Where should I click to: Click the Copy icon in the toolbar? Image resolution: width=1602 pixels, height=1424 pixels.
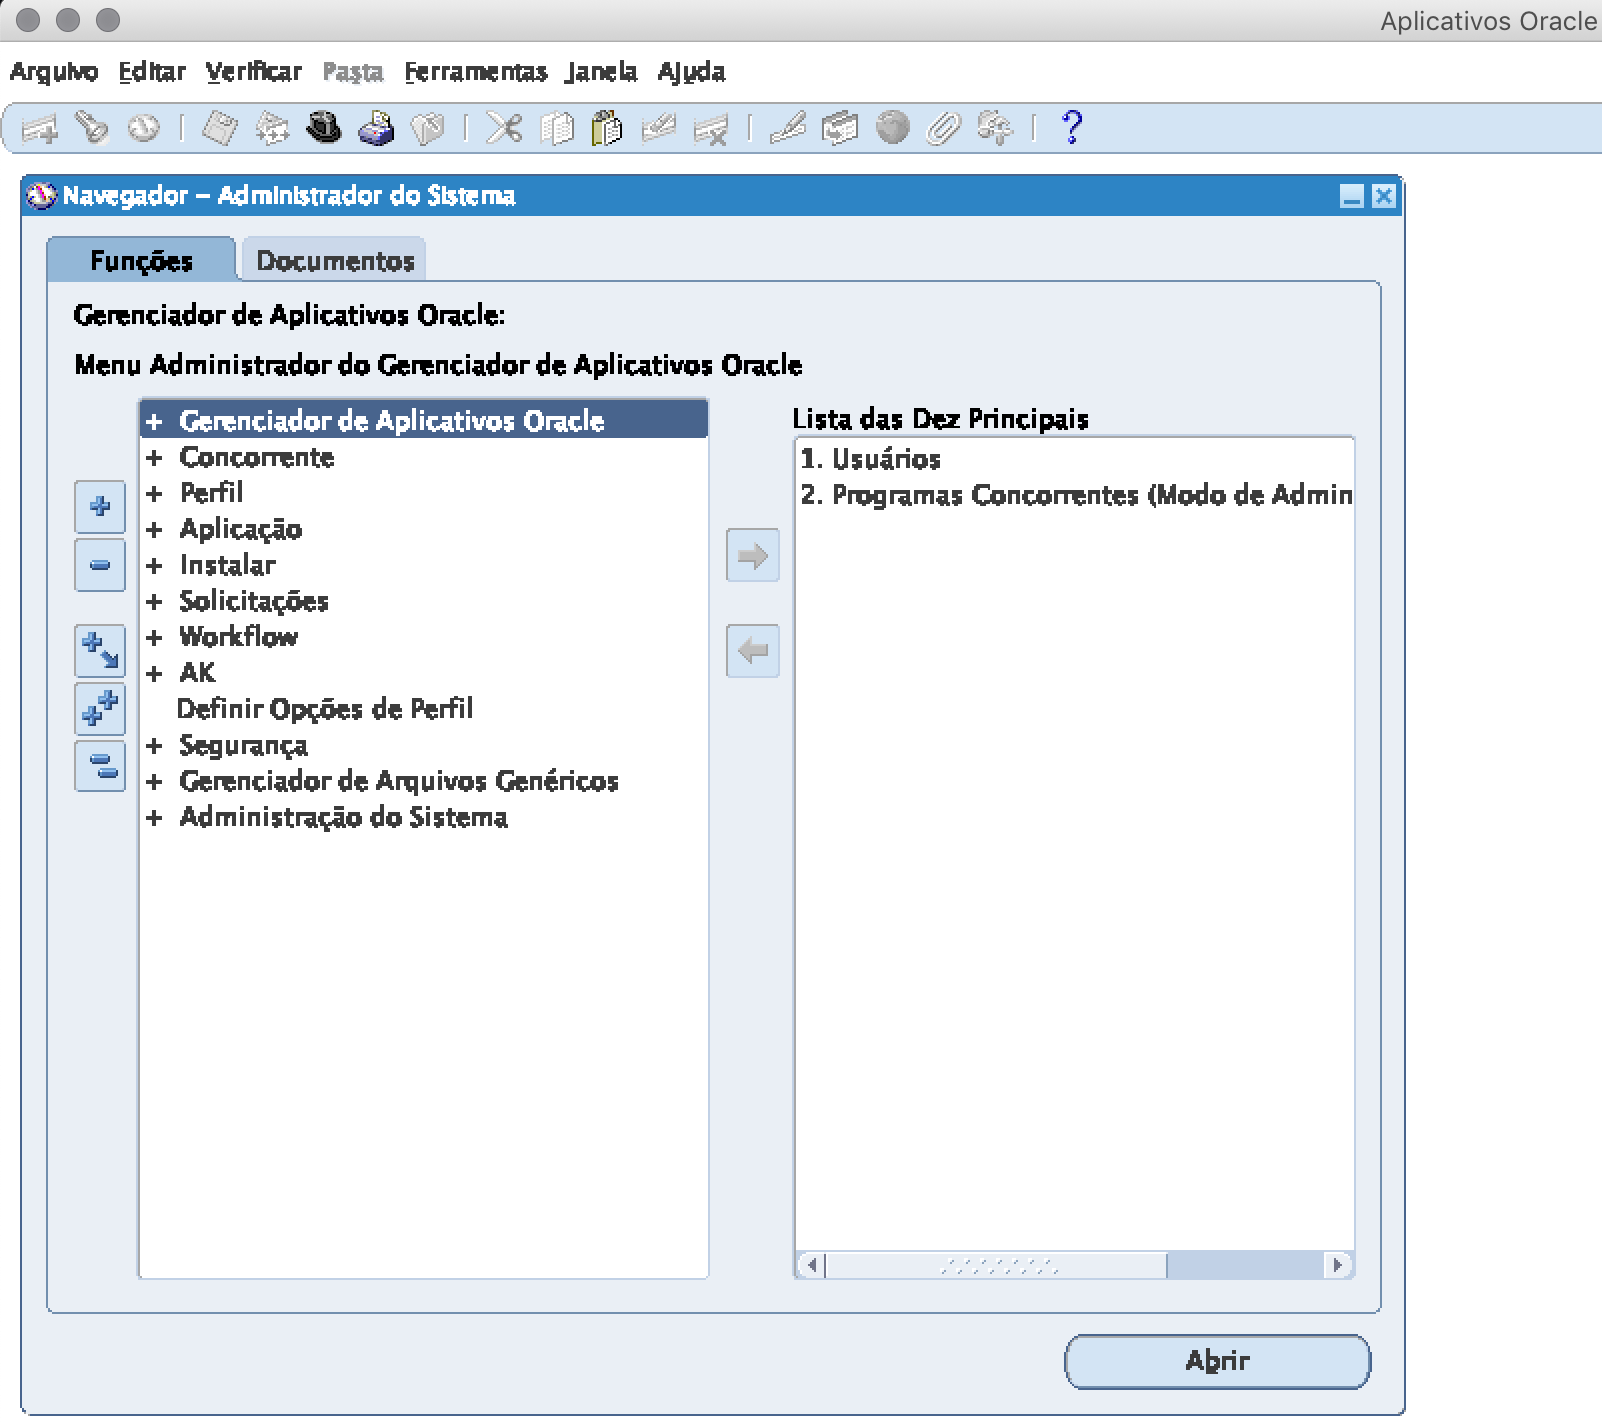point(556,128)
